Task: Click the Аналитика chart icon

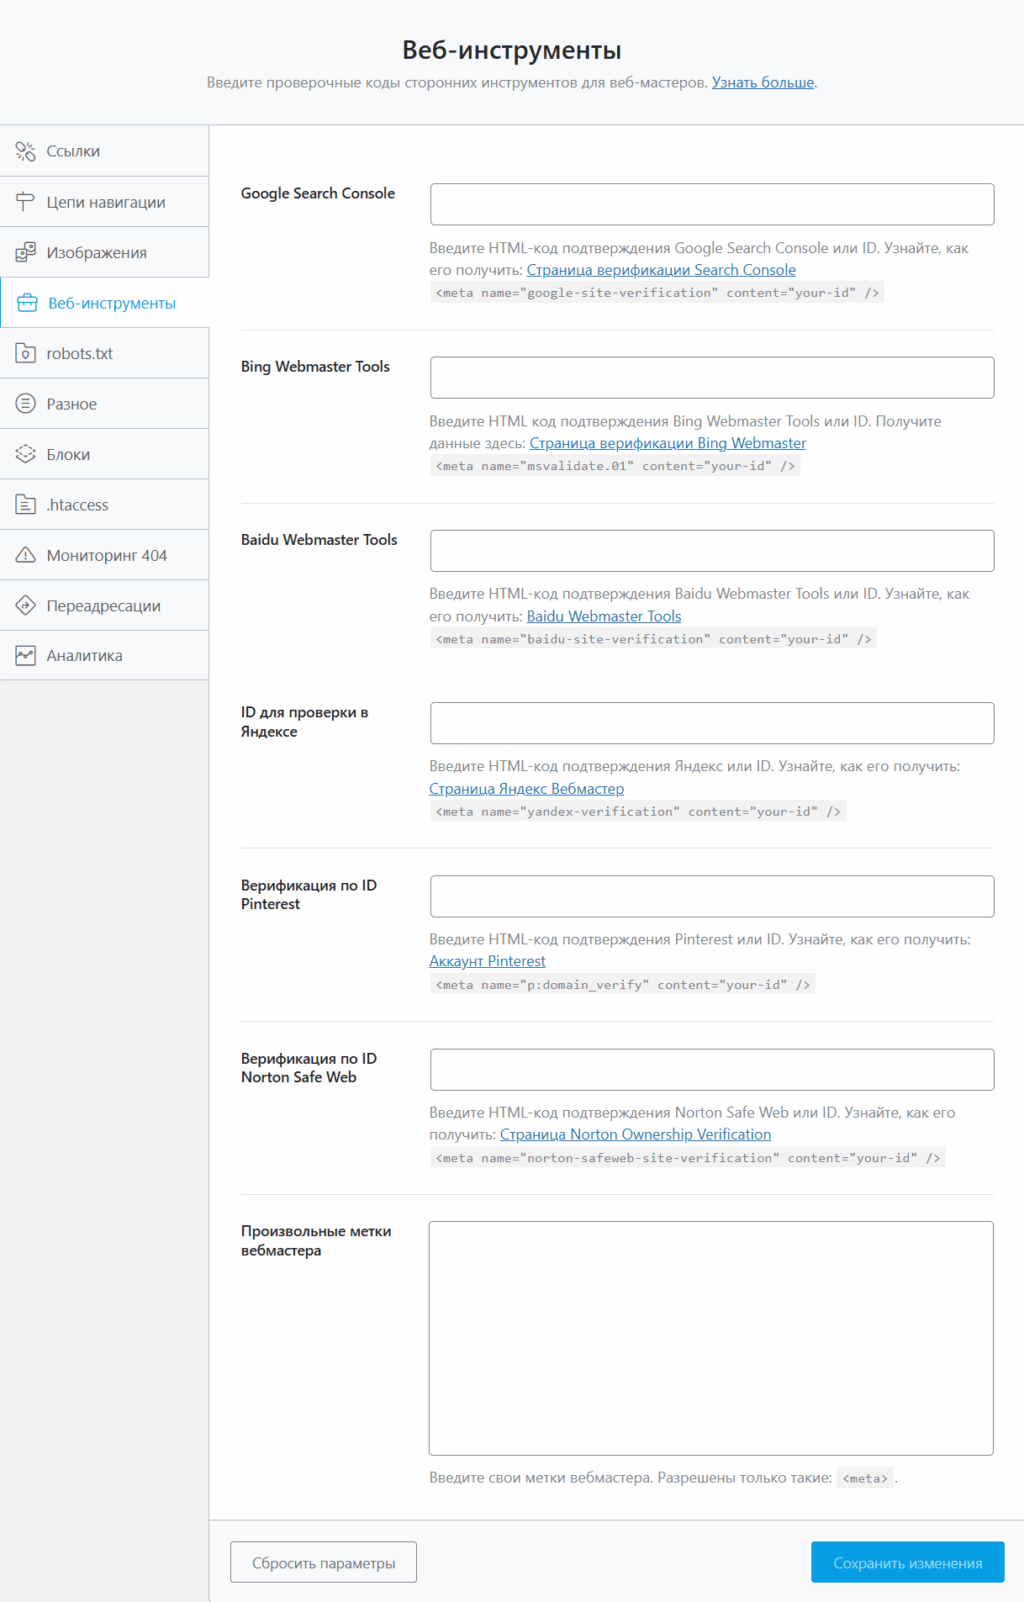Action: pos(25,656)
